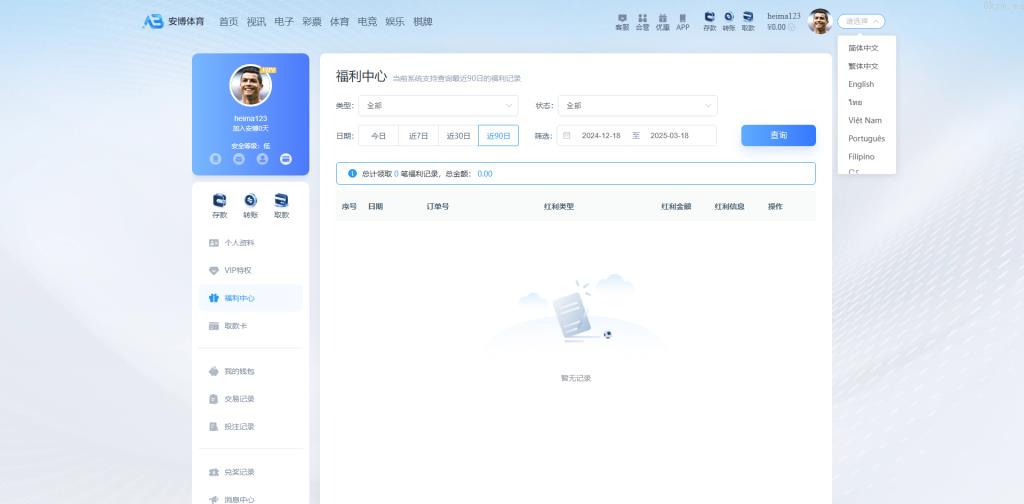This screenshot has height=504, width=1024.
Task: Click the 取款 withdraw icon in sidebar
Action: click(281, 203)
